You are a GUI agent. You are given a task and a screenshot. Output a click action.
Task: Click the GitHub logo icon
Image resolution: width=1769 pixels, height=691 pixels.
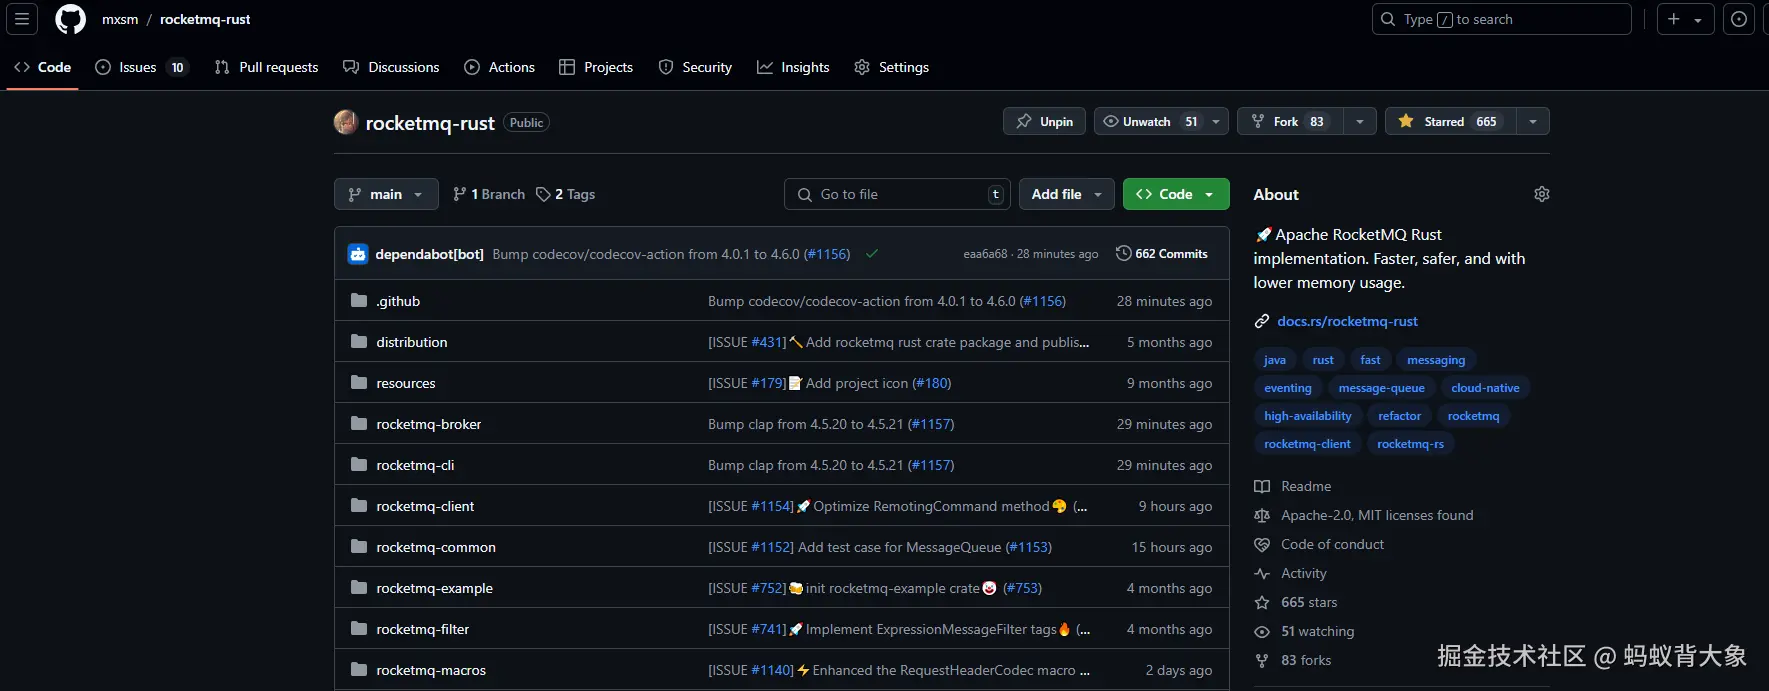pos(70,19)
